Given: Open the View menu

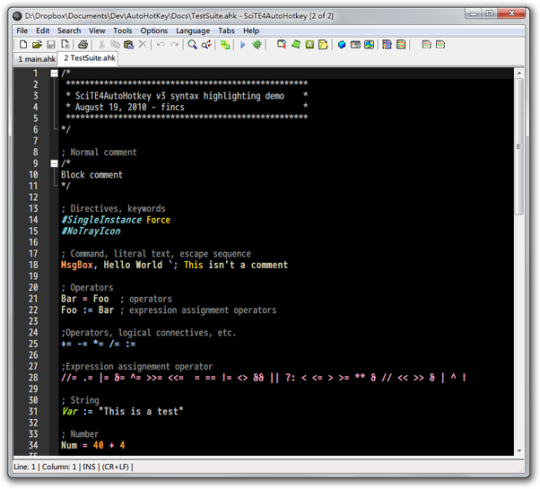Looking at the screenshot, I should 97,31.
